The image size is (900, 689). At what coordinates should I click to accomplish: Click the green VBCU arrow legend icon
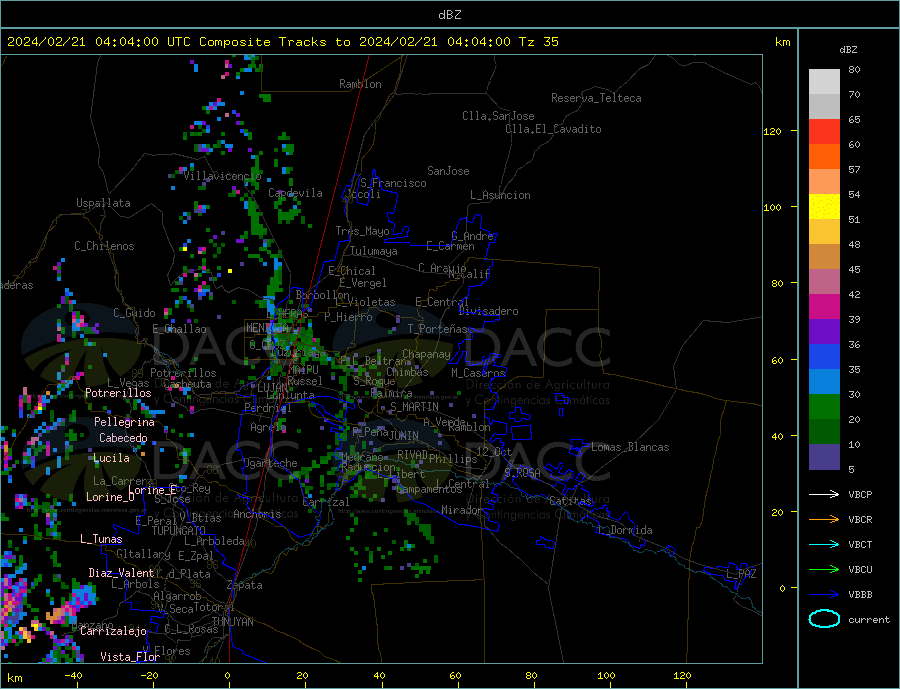[824, 570]
